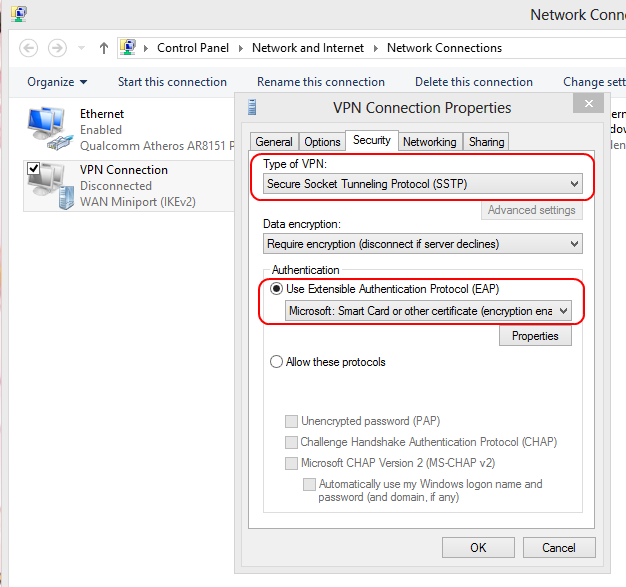Select Use Extensible Authentication Protocol radio
The image size is (626, 587).
[x=277, y=289]
